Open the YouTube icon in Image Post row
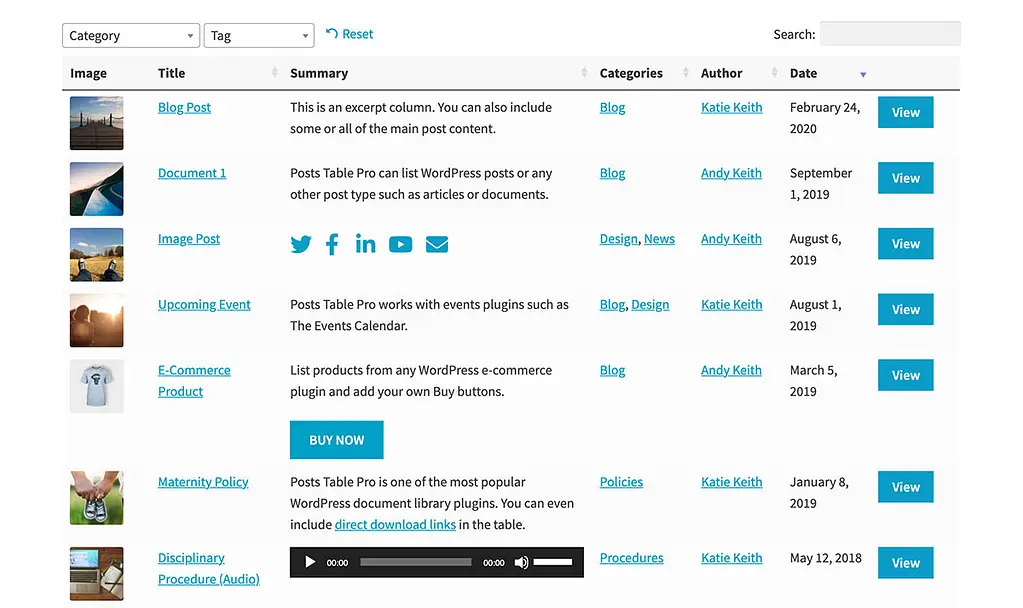1023x608 pixels. click(401, 244)
